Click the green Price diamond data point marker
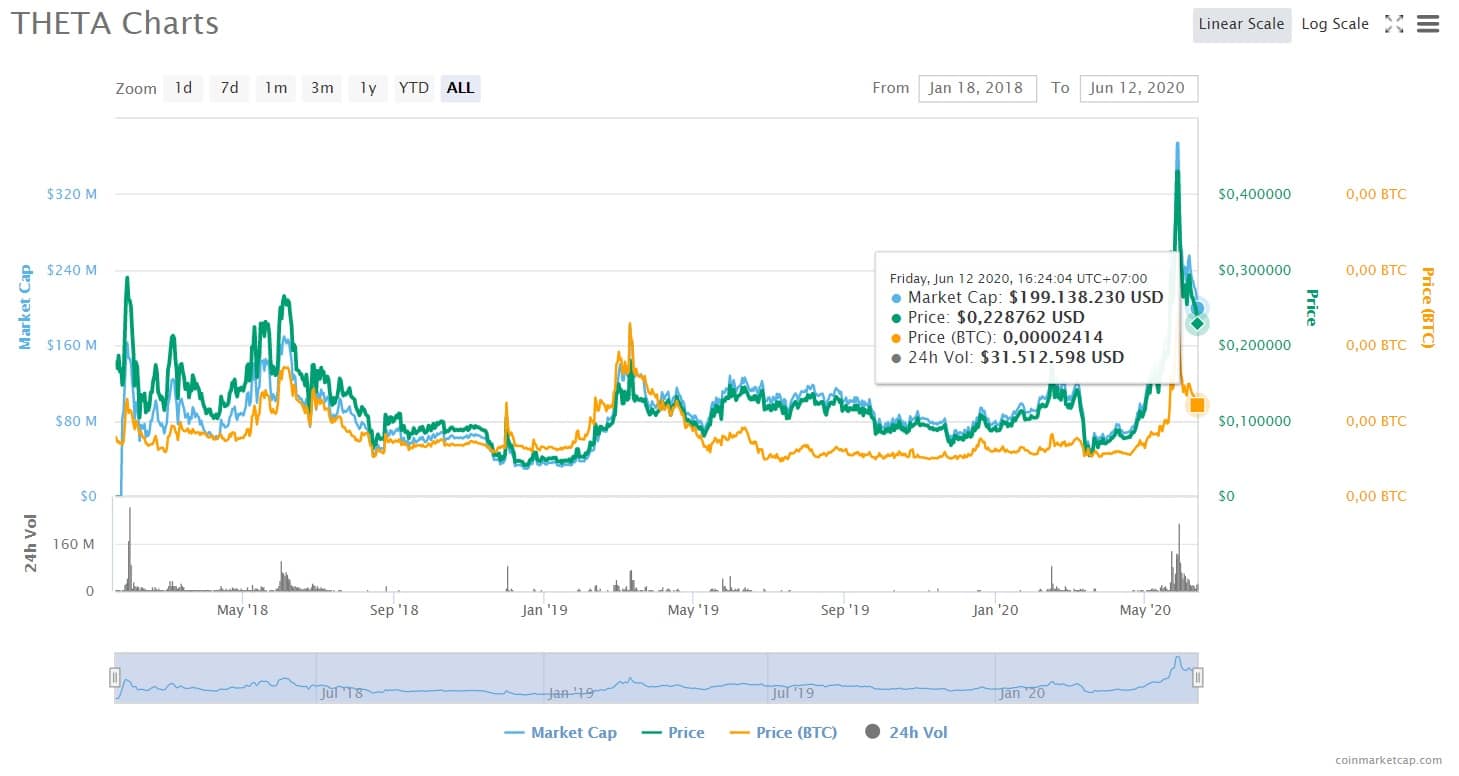Image resolution: width=1459 pixels, height=776 pixels. [1197, 323]
